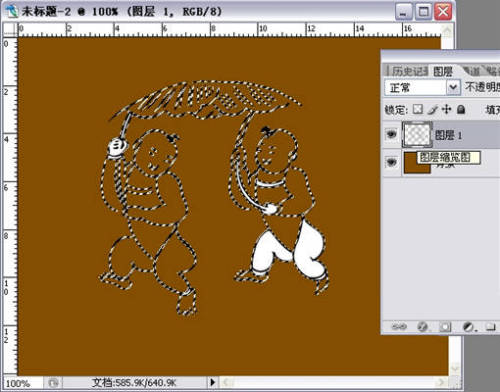Click the document icon in title bar
Viewport: 500px width, 392px height.
pyautogui.click(x=11, y=12)
